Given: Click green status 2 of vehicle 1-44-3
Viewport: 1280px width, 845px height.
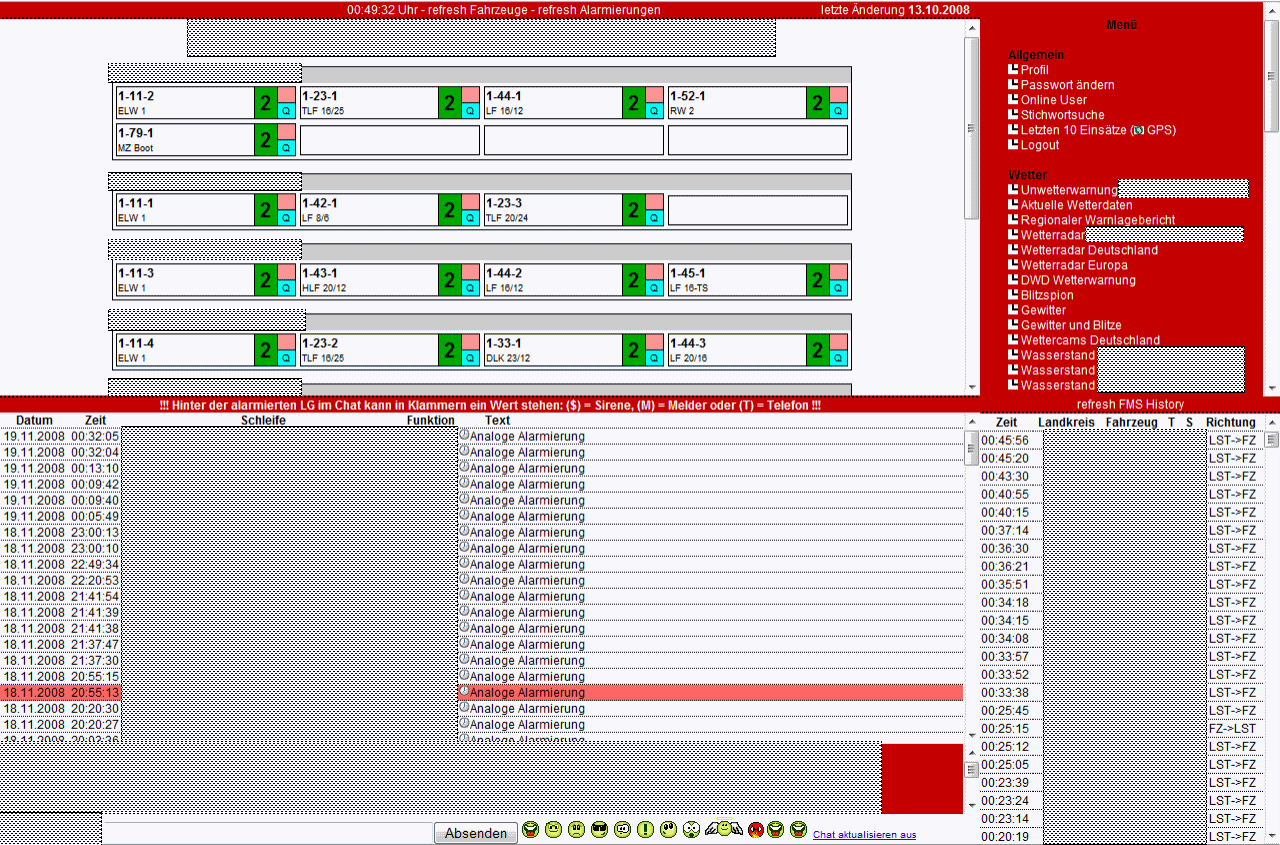Looking at the screenshot, I should pos(817,350).
